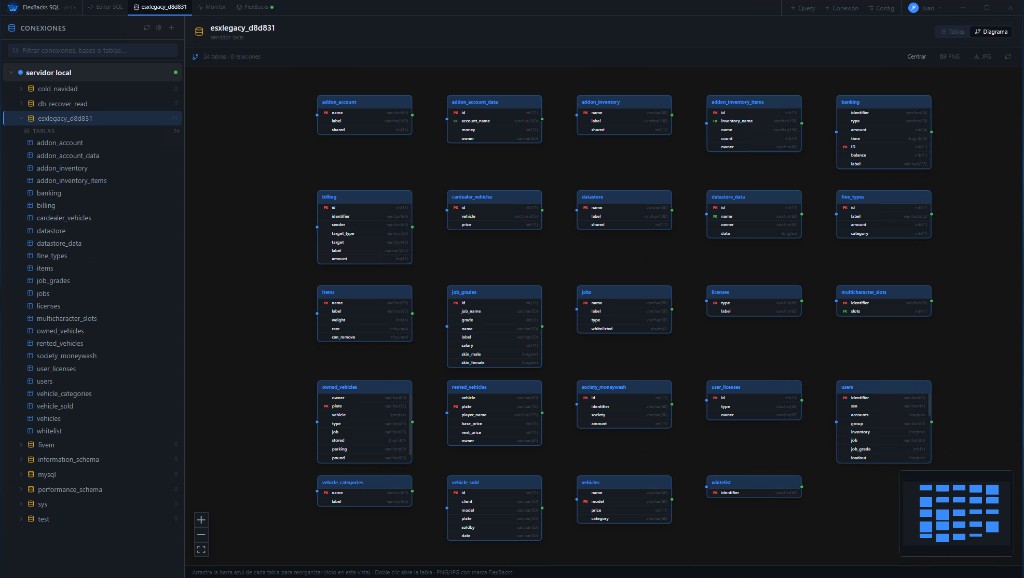
Task: Click the banking table header in diagram
Action: tap(884, 102)
